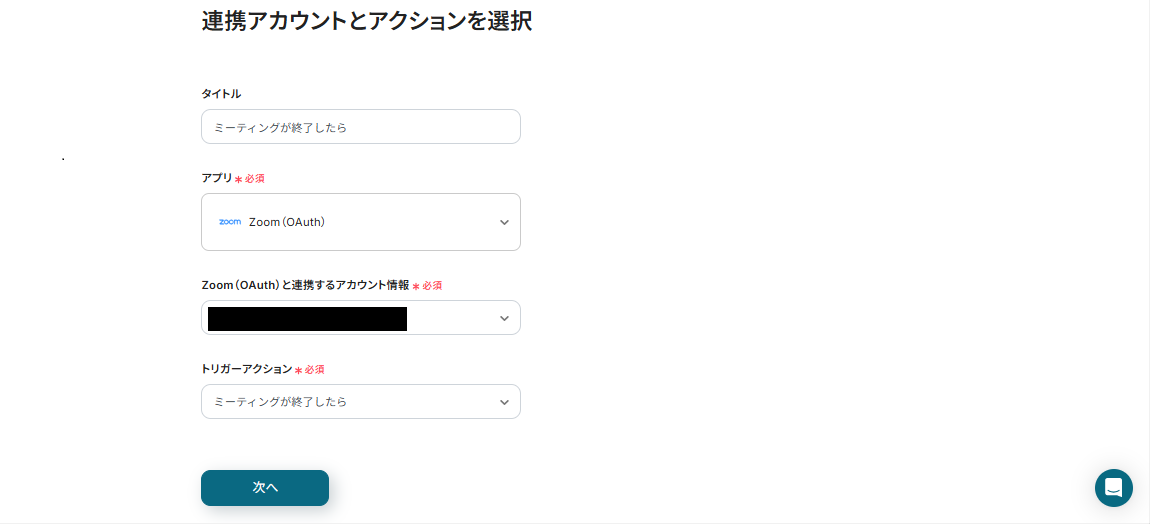Open the chat support bubble icon
This screenshot has width=1150, height=524.
pos(1113,488)
